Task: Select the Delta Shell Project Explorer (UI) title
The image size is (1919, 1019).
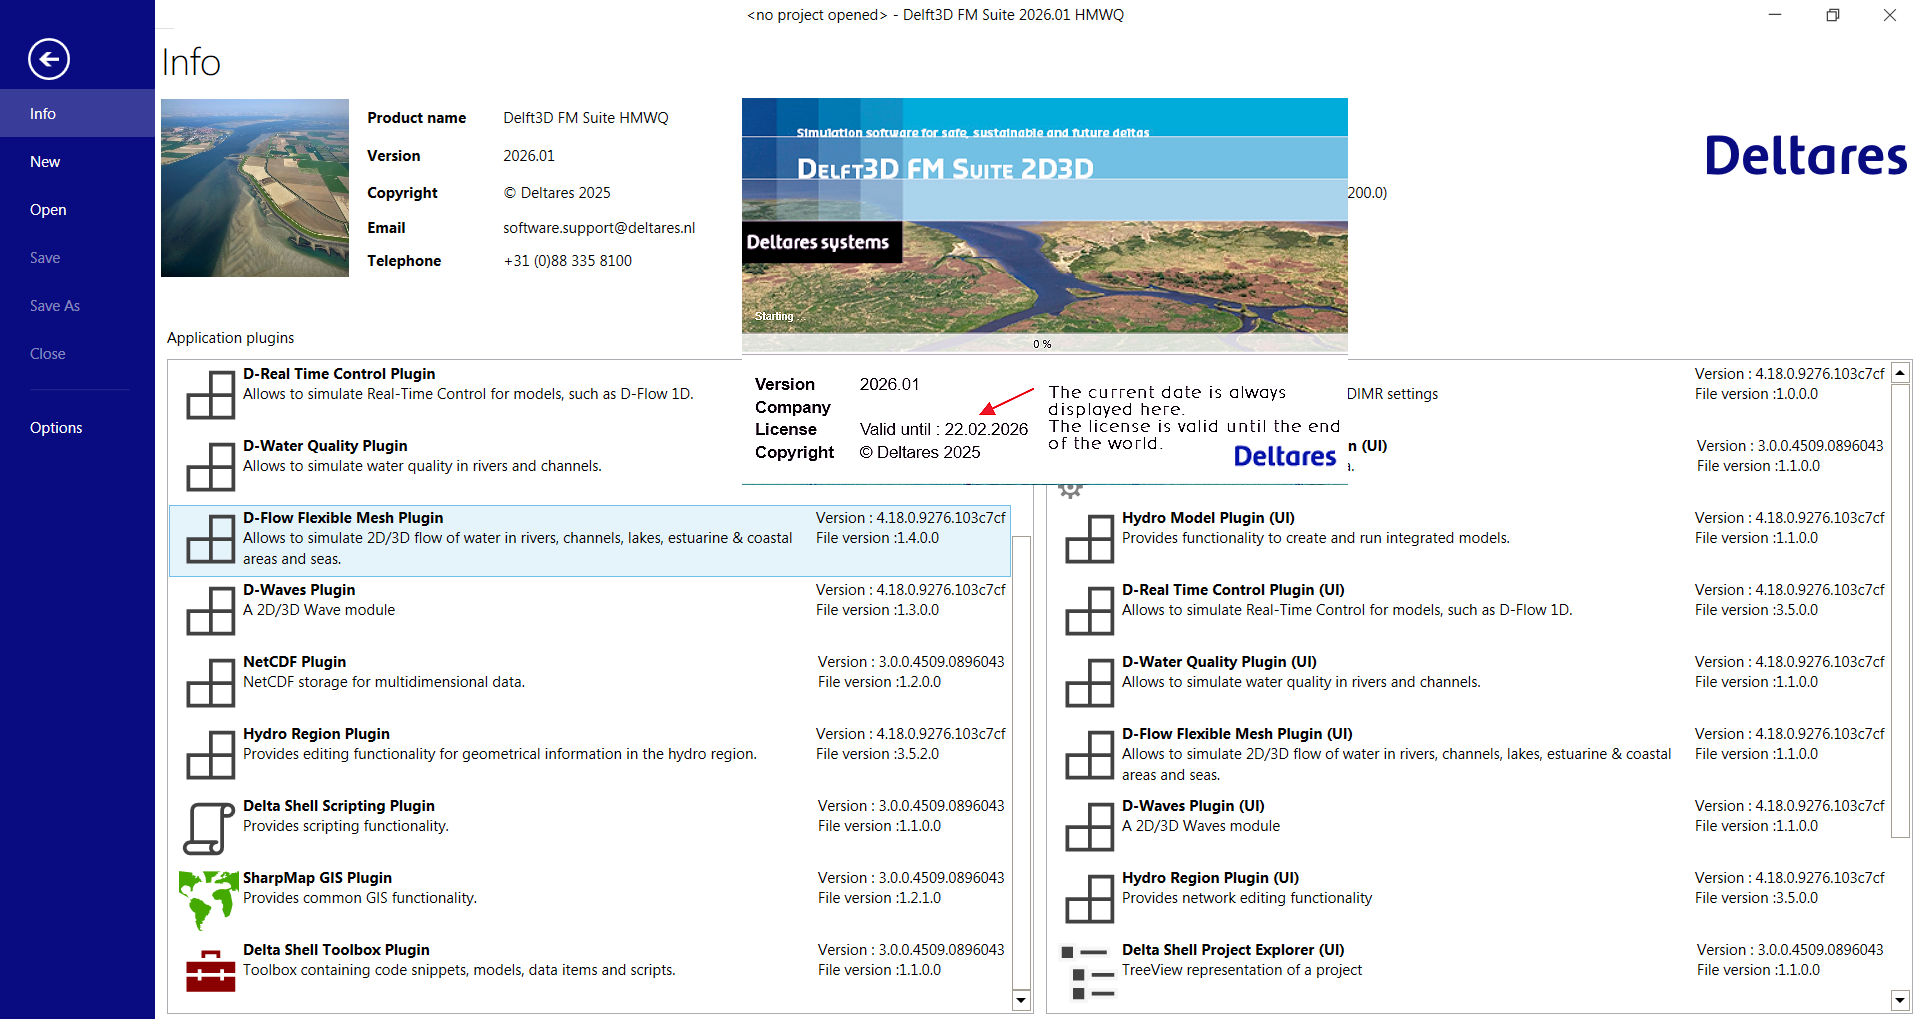Action: 1233,950
